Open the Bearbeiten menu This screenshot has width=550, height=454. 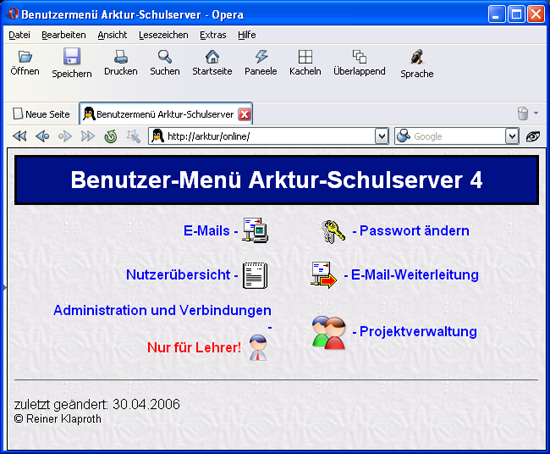[63, 35]
